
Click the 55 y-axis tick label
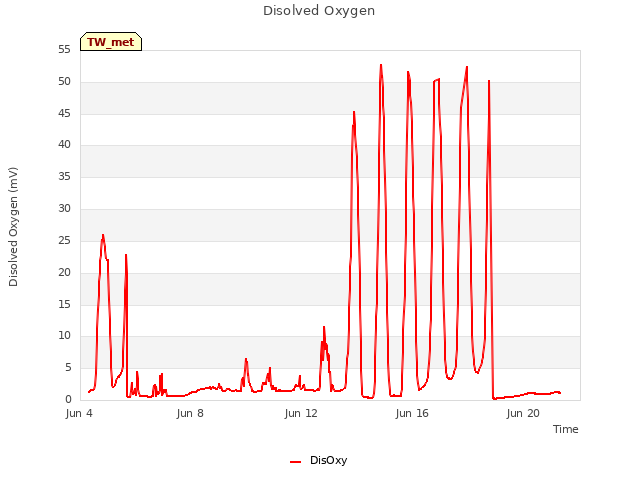(64, 50)
